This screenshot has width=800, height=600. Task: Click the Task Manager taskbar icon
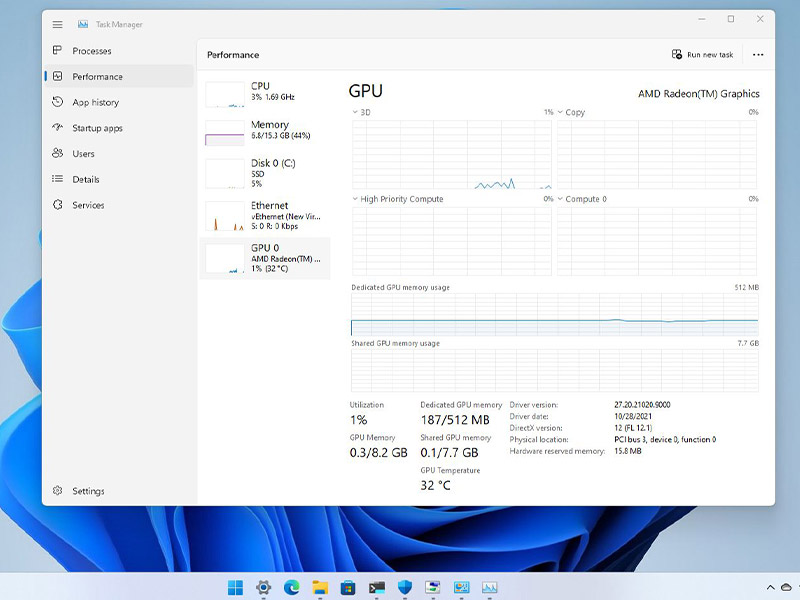coord(489,587)
